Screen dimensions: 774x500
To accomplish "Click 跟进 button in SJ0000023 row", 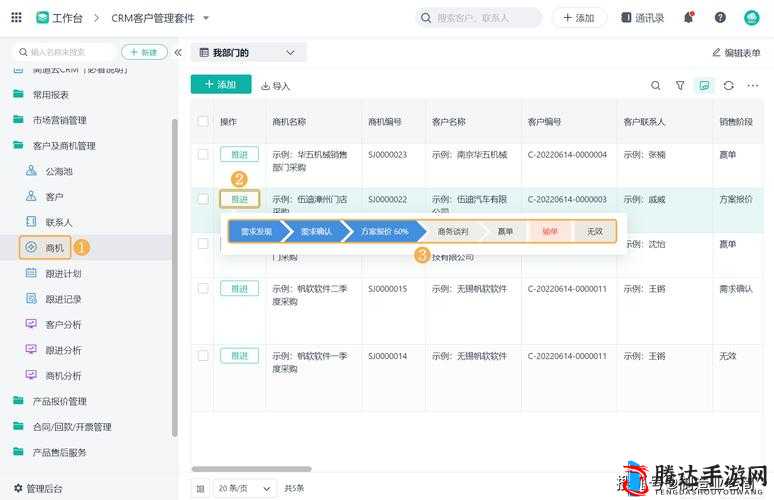I will (239, 154).
